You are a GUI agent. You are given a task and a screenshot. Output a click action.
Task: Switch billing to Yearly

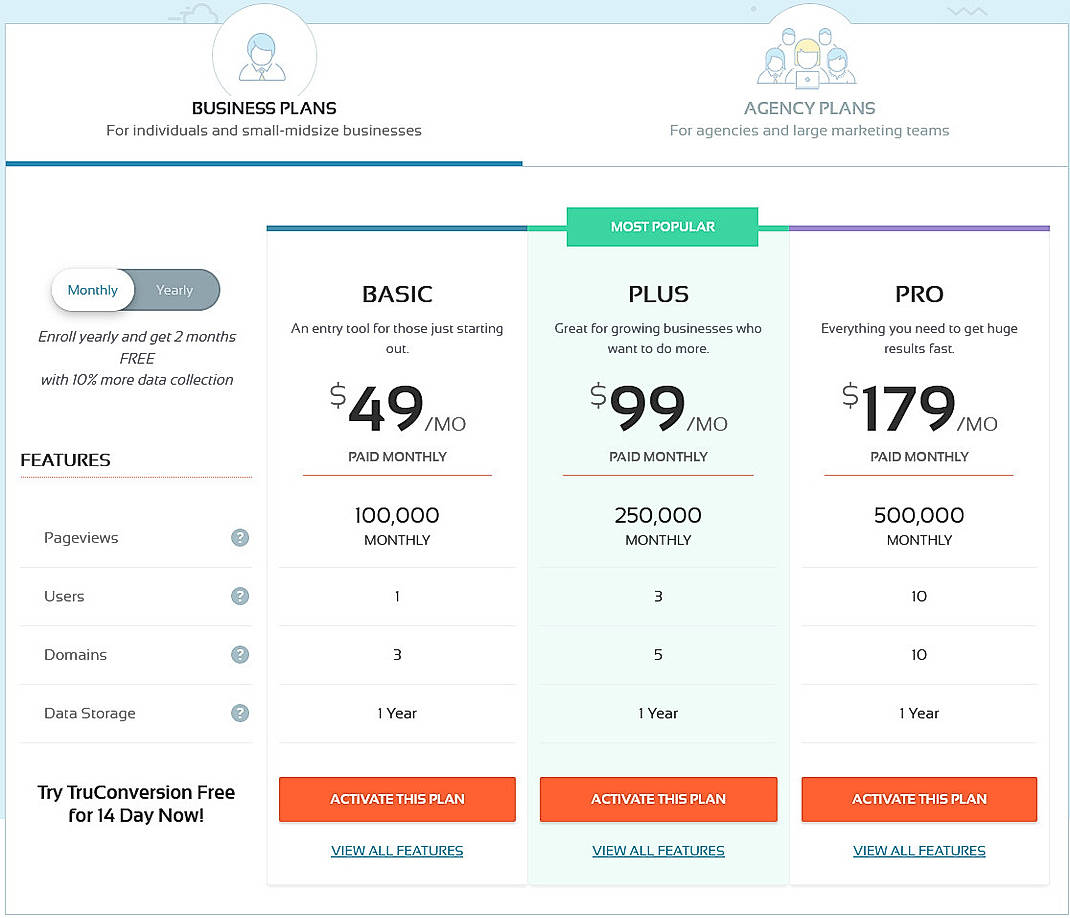tap(175, 290)
